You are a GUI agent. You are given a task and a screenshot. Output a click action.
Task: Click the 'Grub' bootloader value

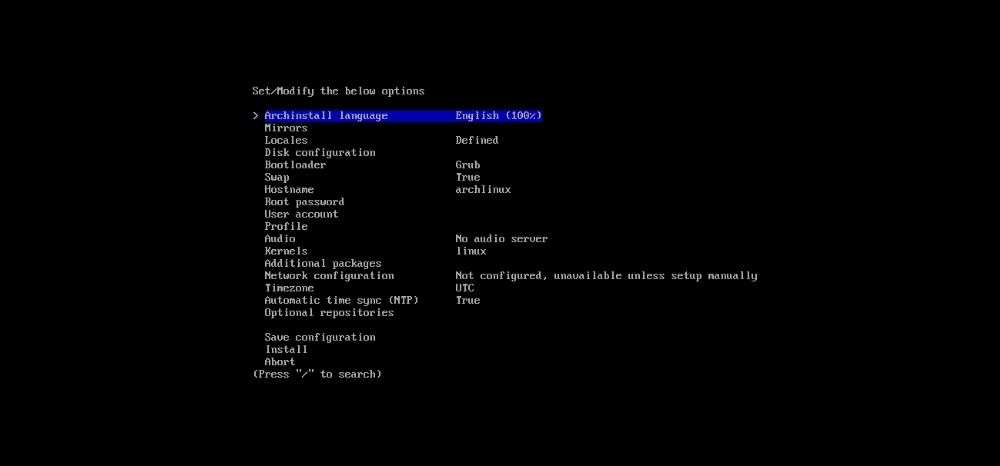click(467, 164)
